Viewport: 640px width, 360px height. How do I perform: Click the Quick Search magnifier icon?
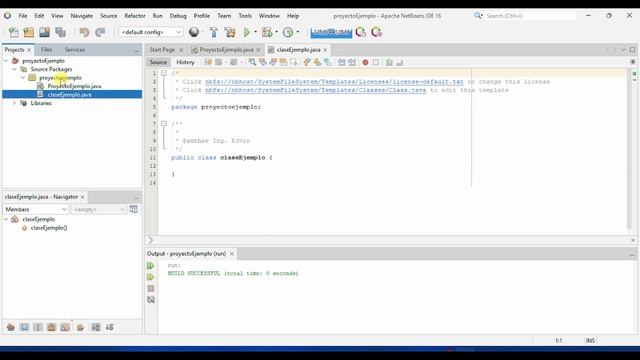(x=478, y=16)
